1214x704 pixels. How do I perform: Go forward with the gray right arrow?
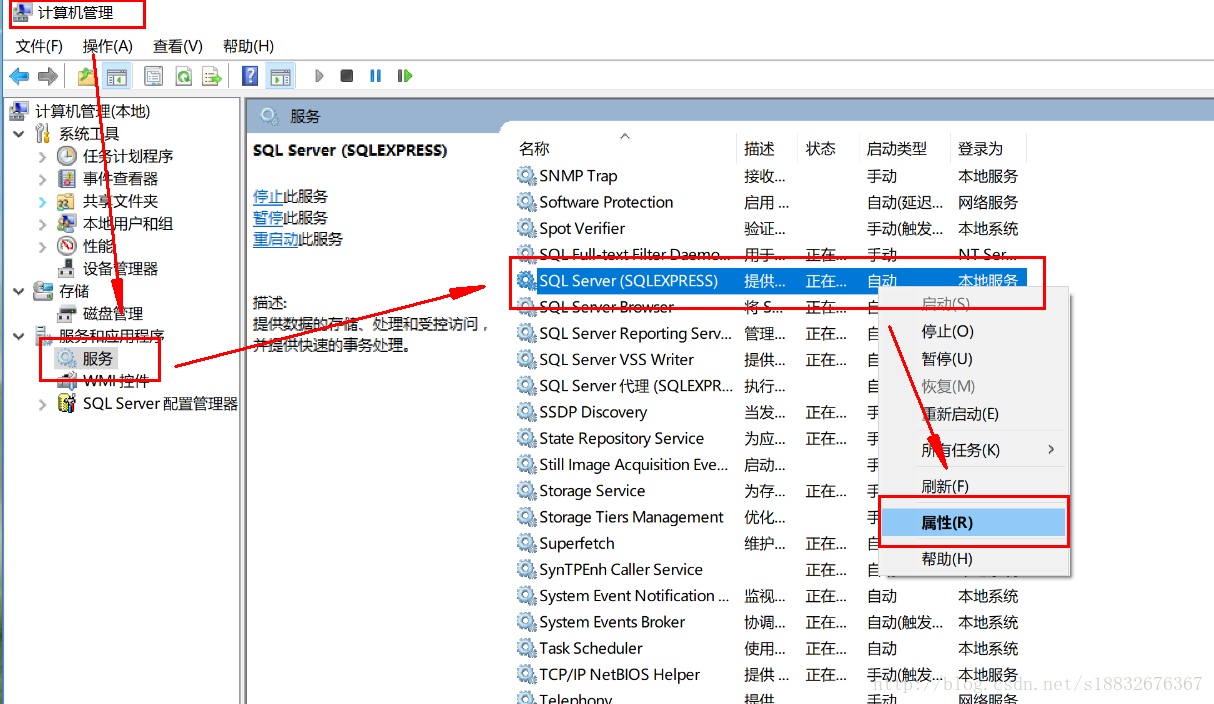click(47, 76)
